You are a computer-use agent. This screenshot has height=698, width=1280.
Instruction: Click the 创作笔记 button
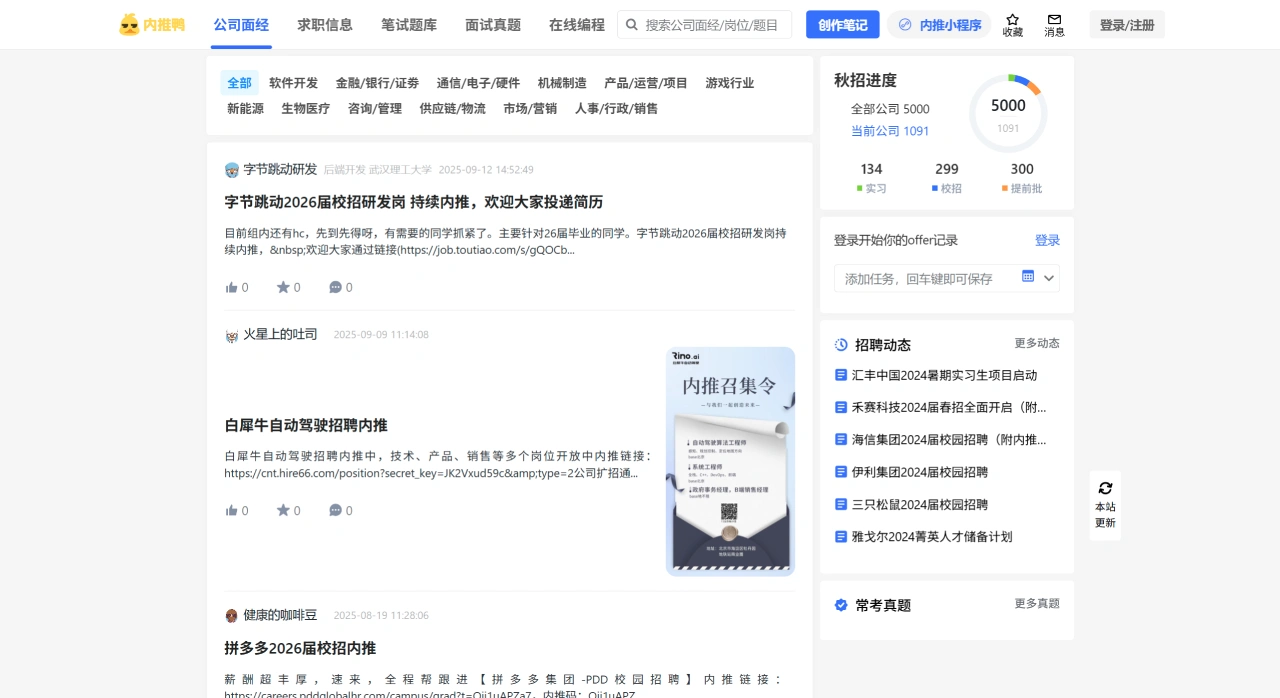(842, 24)
